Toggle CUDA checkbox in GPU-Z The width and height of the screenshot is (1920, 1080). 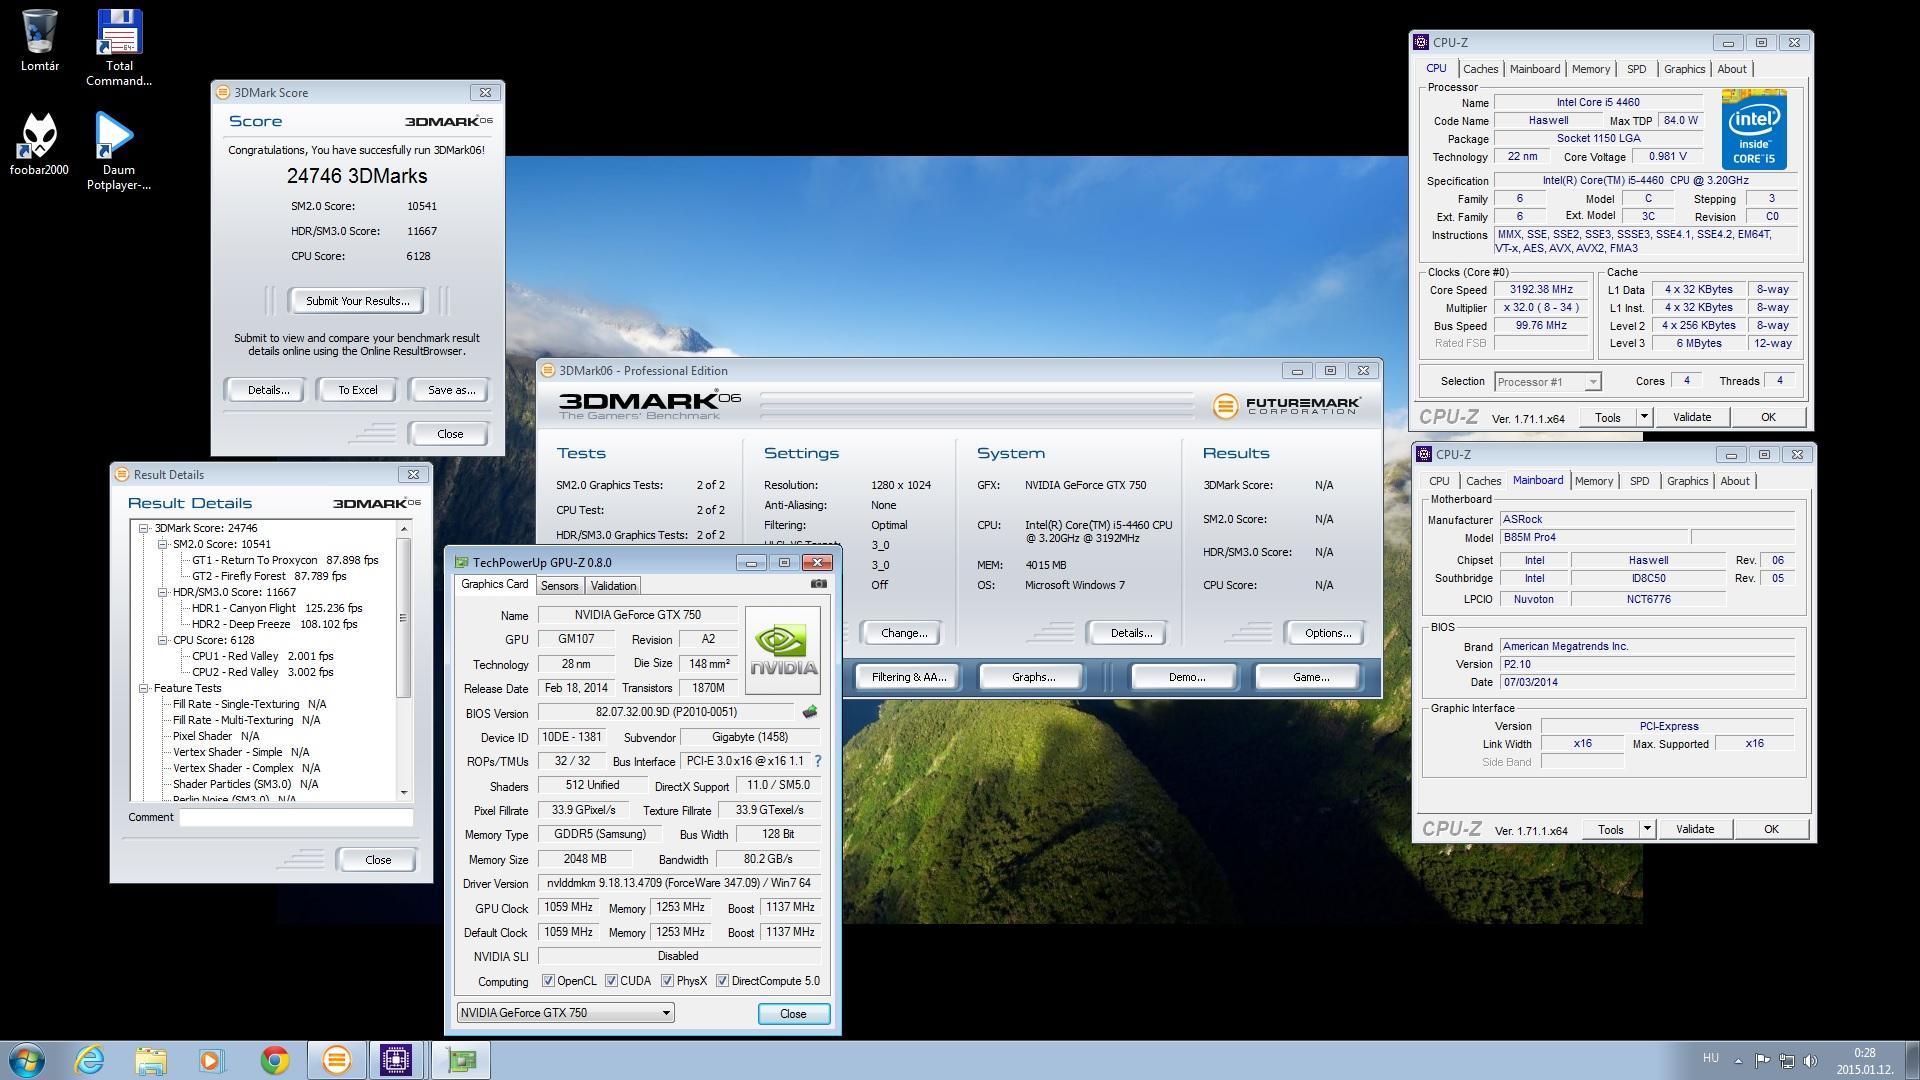[x=610, y=981]
